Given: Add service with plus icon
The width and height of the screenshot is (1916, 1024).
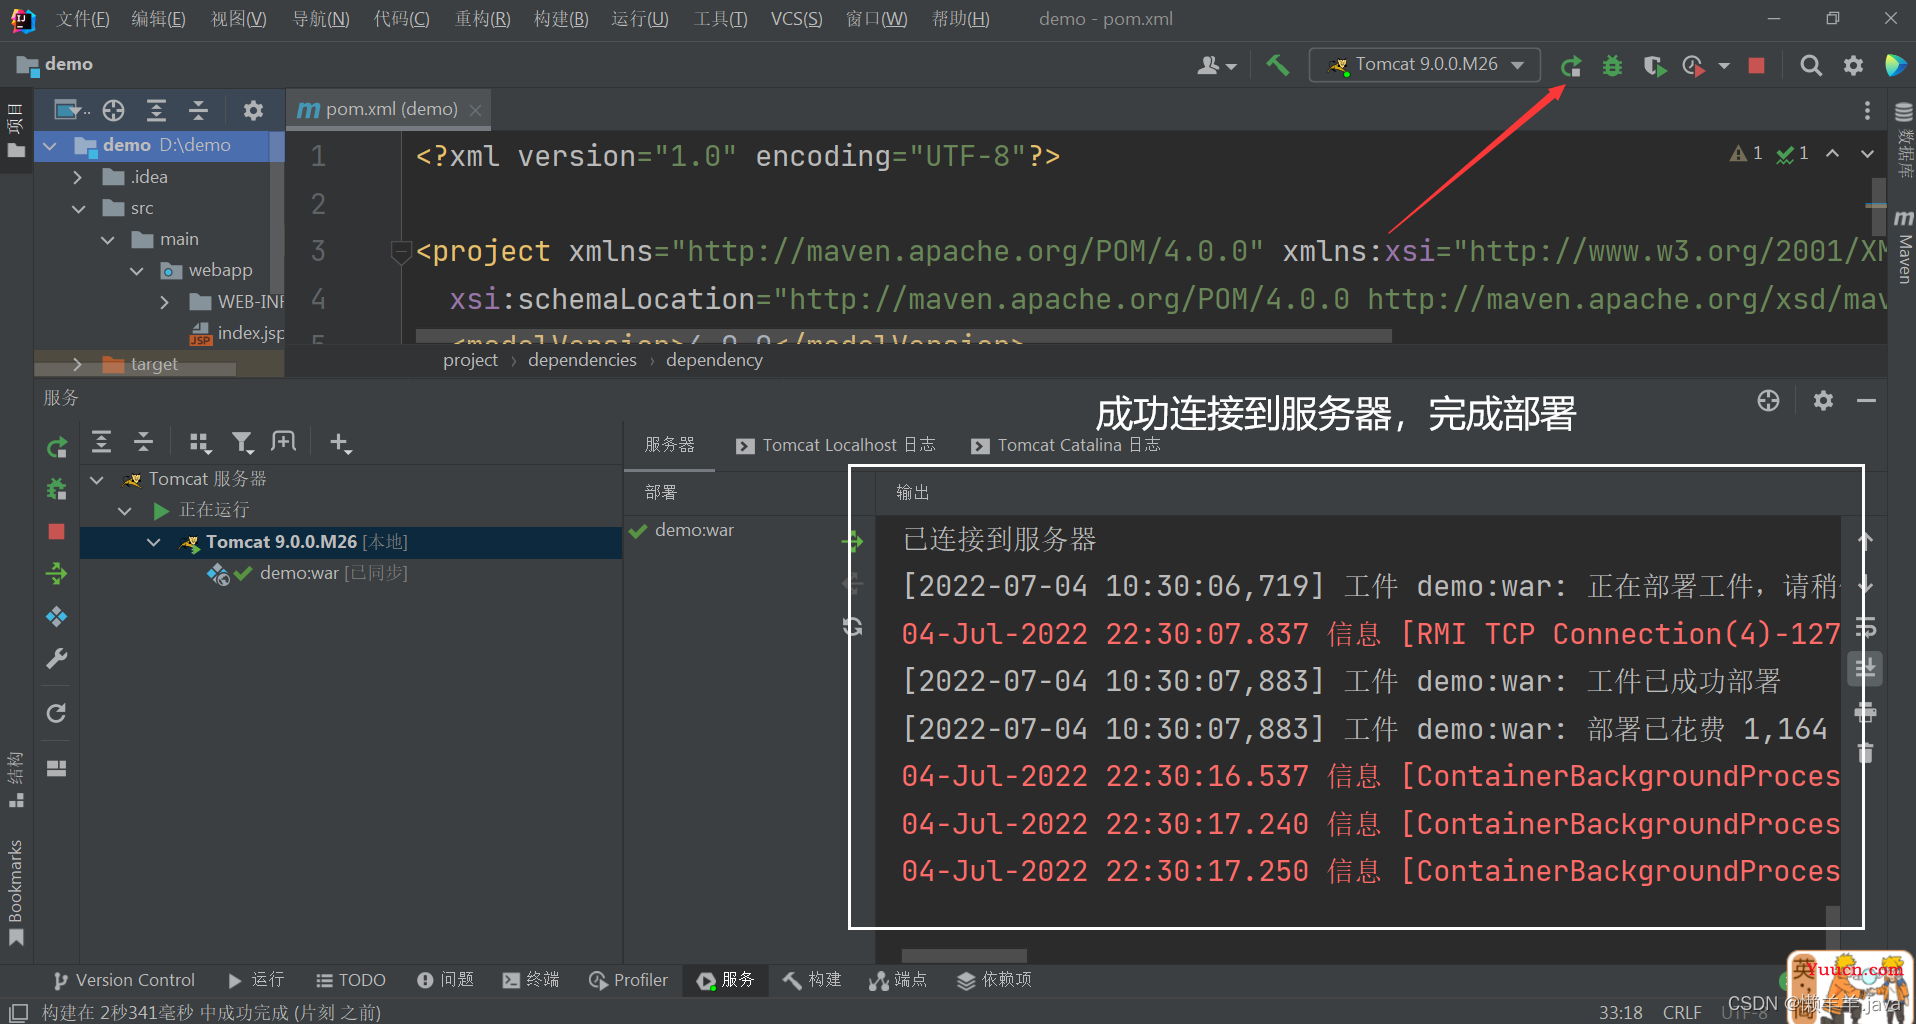Looking at the screenshot, I should click(x=340, y=442).
